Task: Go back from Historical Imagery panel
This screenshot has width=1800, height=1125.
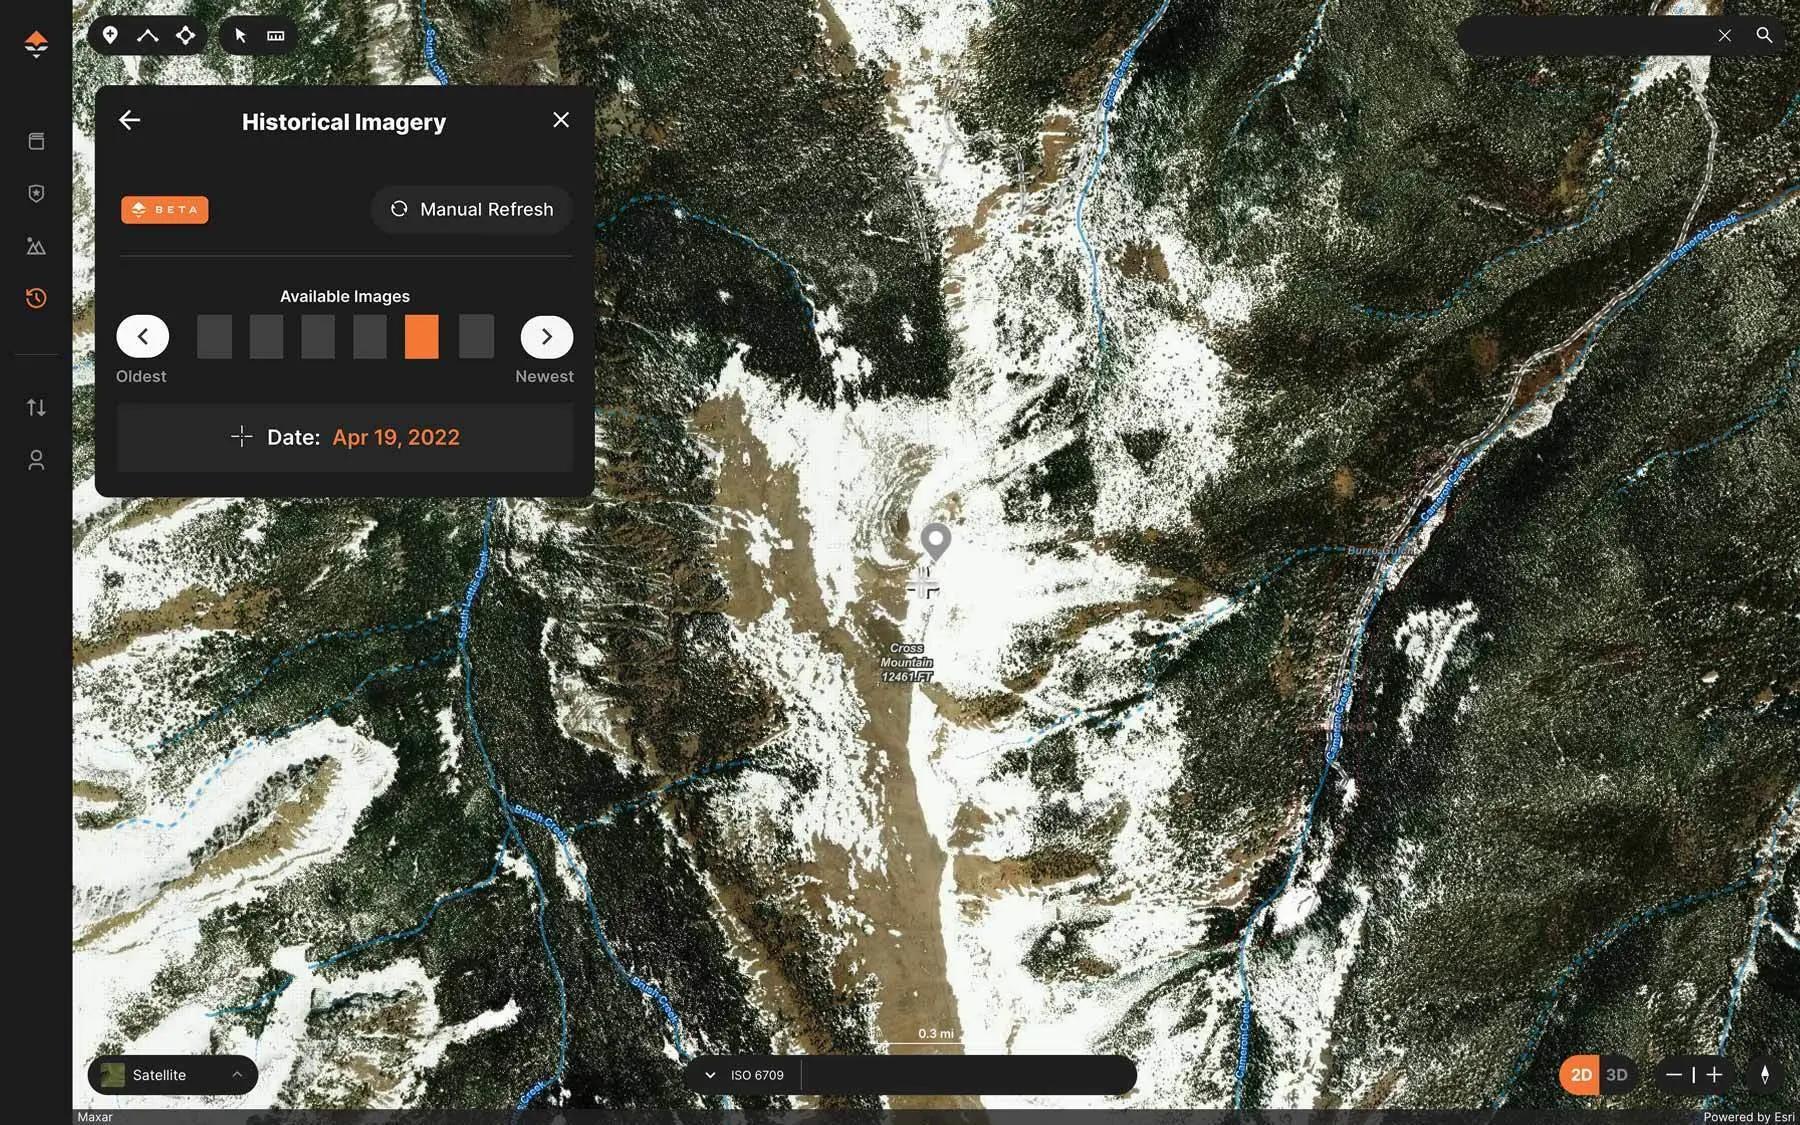Action: pos(130,121)
